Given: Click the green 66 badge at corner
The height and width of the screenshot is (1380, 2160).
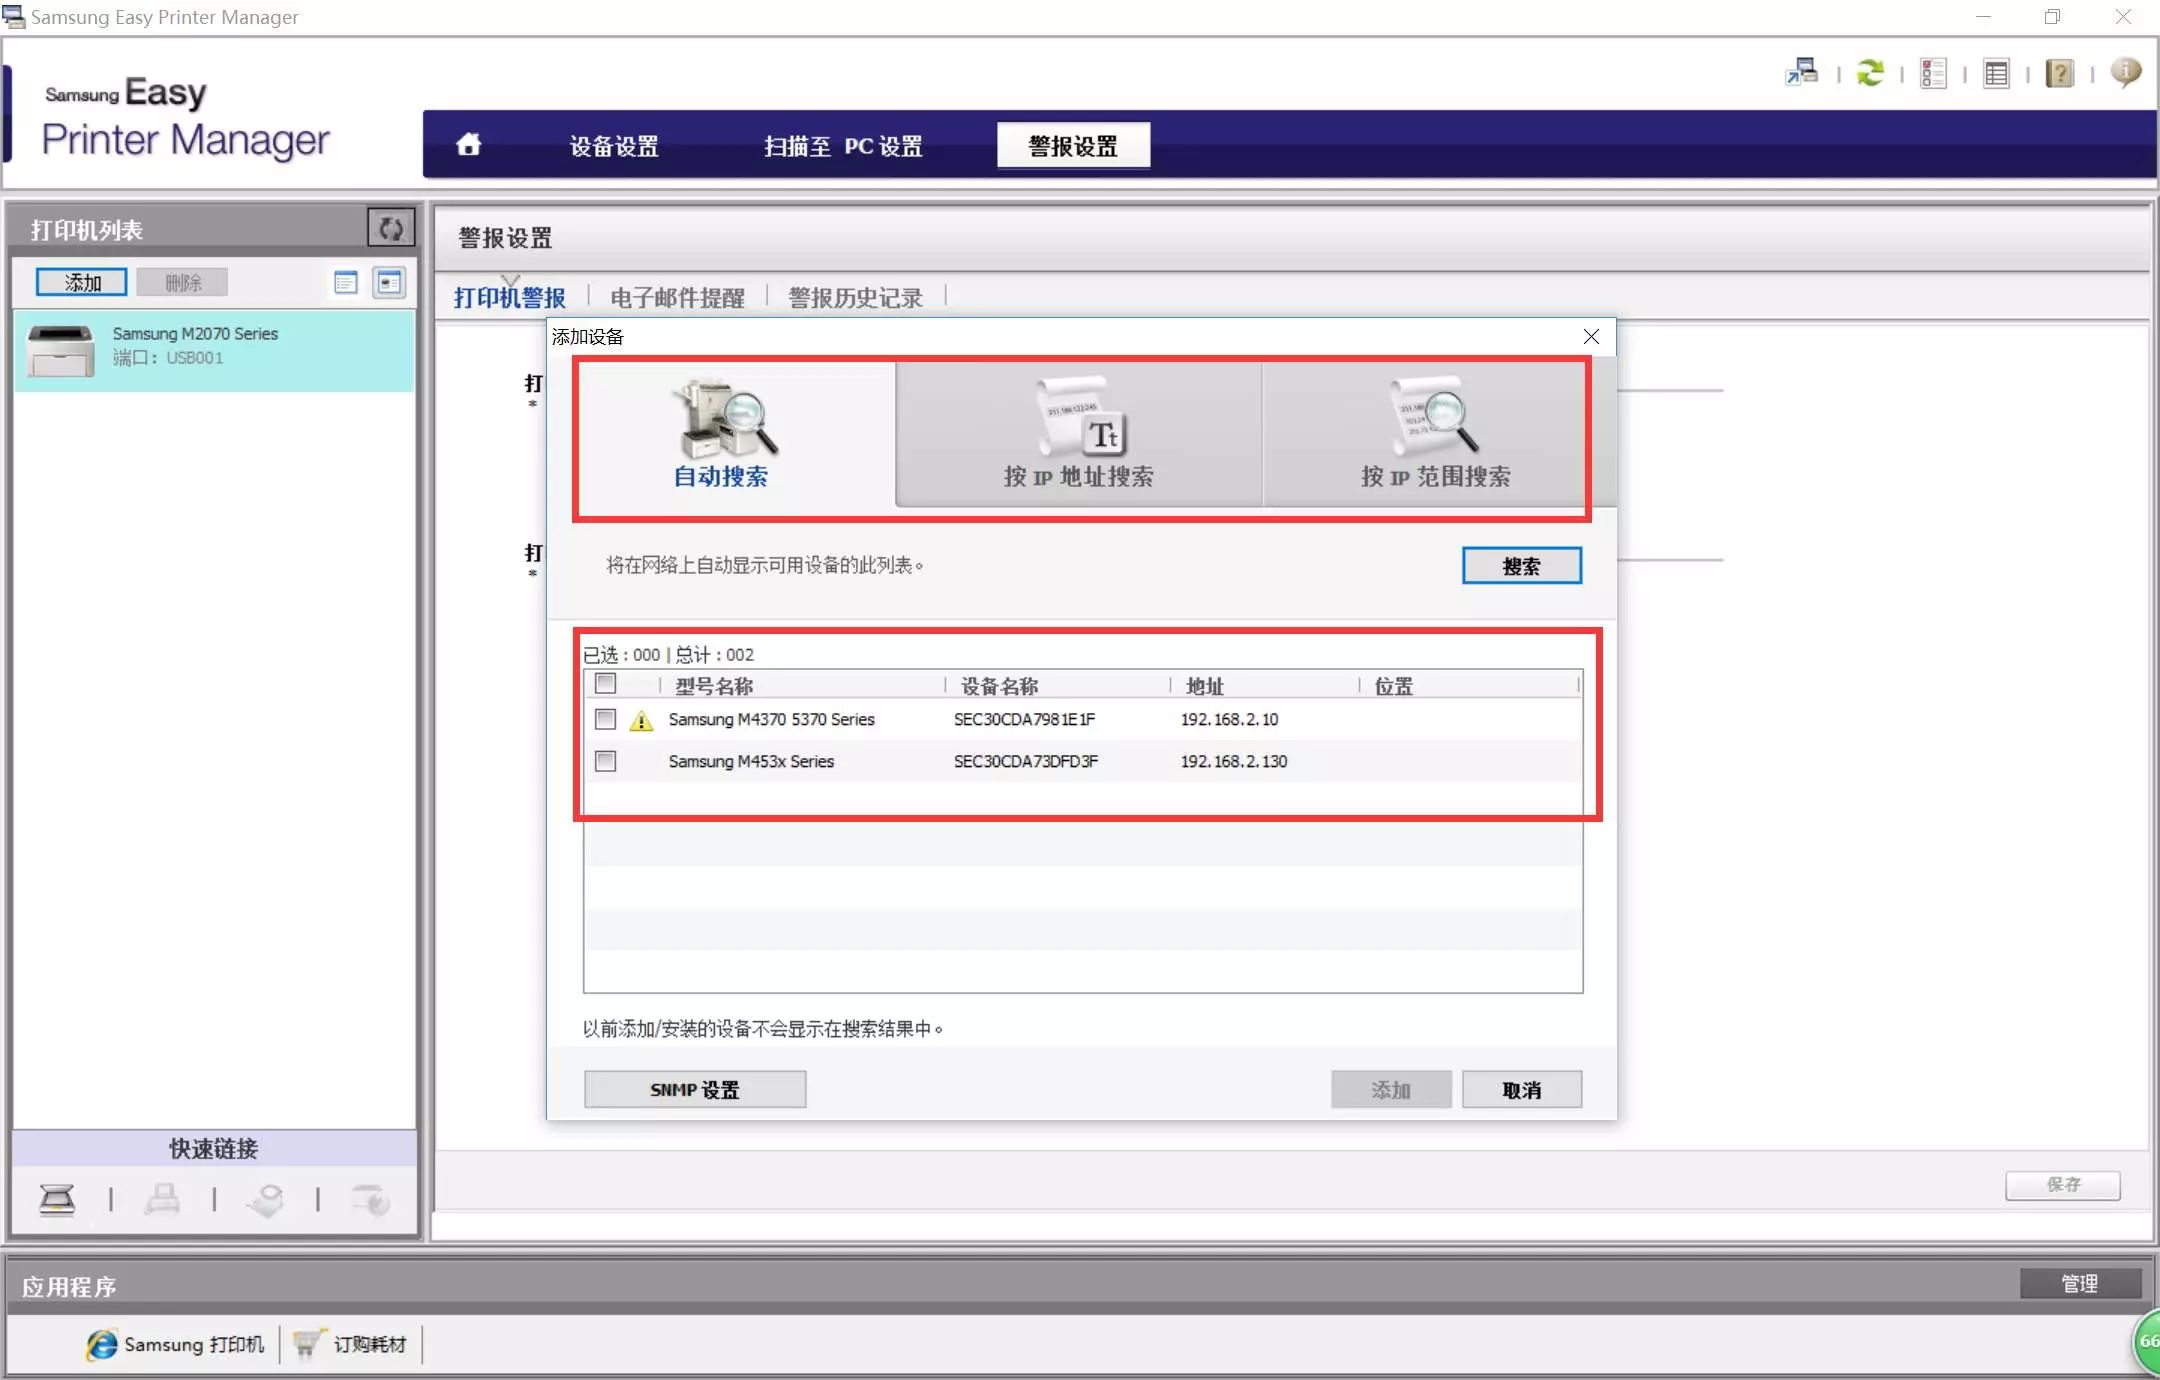Looking at the screenshot, I should click(2146, 1341).
